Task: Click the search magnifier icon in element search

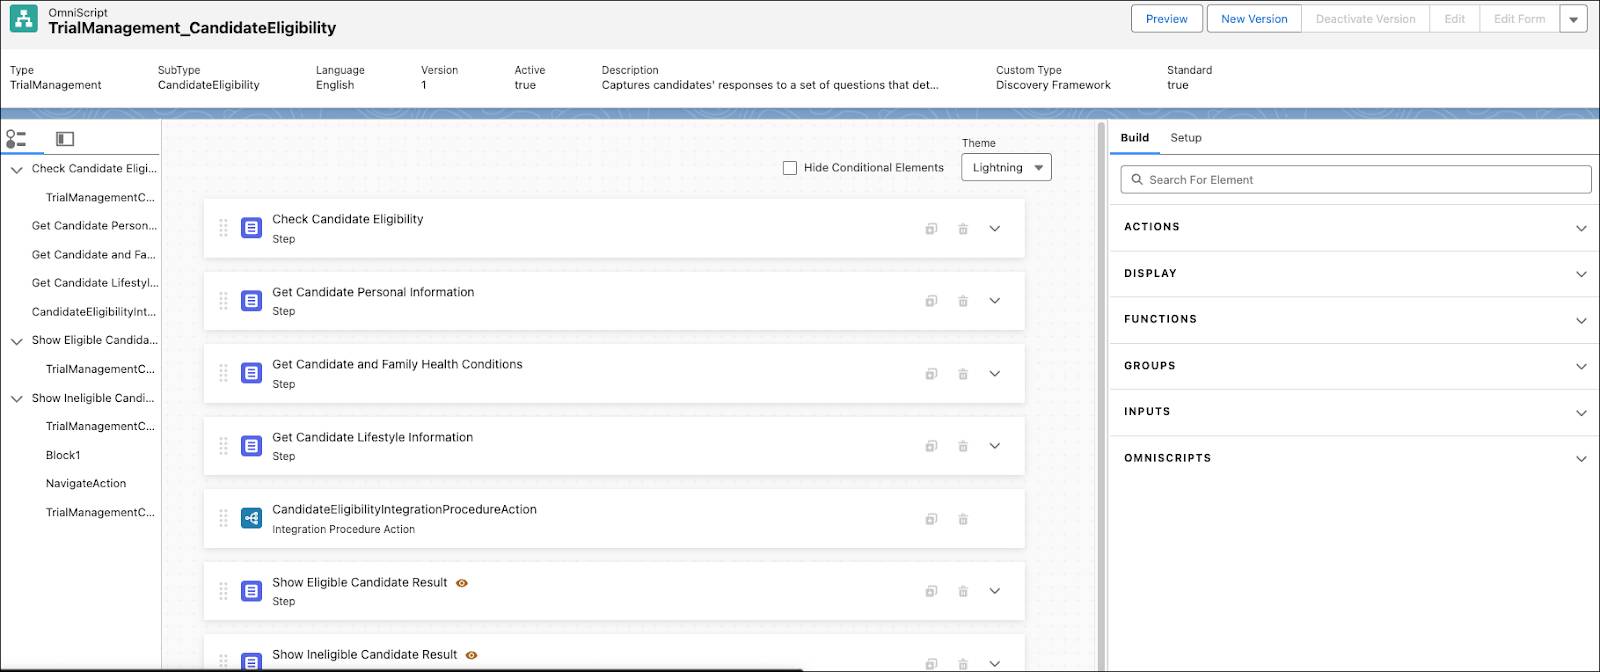Action: click(x=1137, y=180)
